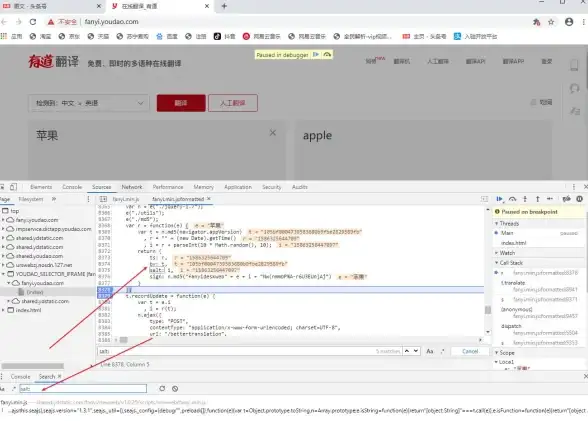Open the Security panel tab
The image size is (588, 421).
272,187
